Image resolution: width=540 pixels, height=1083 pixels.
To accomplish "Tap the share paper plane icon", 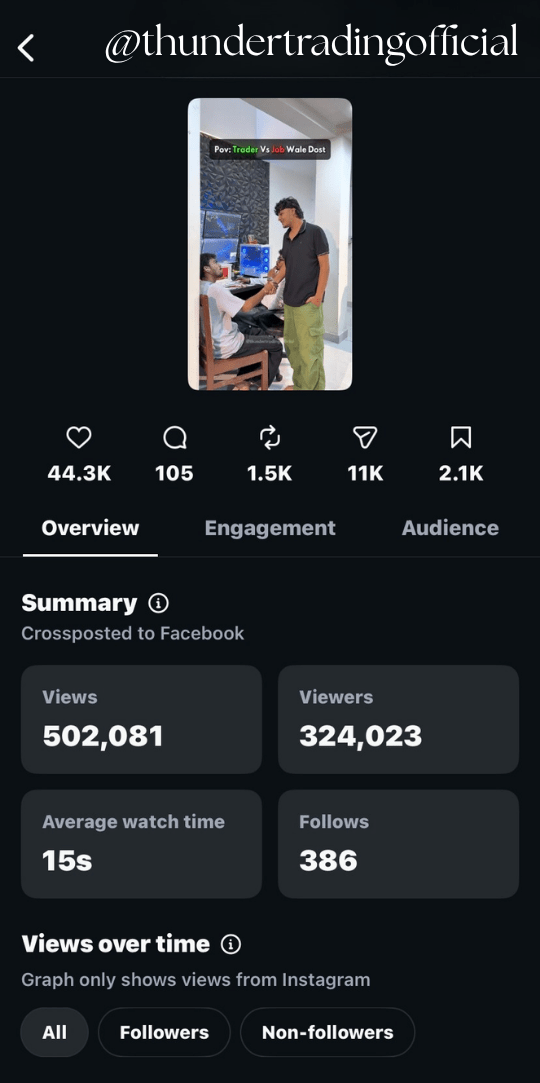I will coord(365,437).
